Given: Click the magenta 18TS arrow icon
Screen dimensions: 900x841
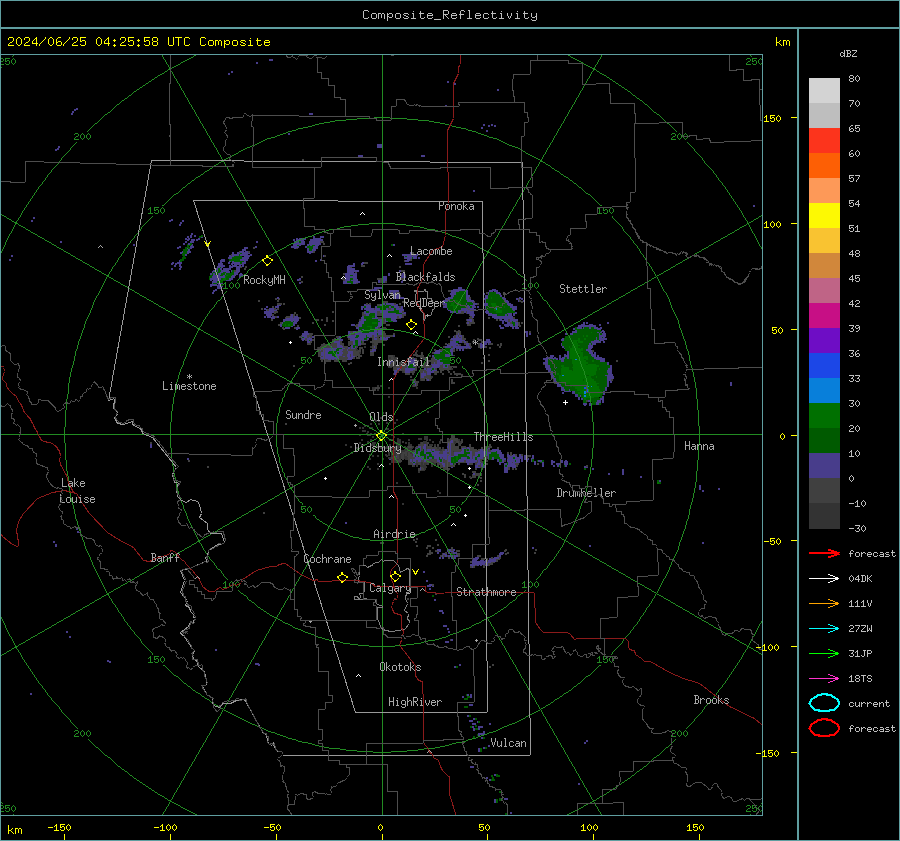Looking at the screenshot, I should pos(824,679).
